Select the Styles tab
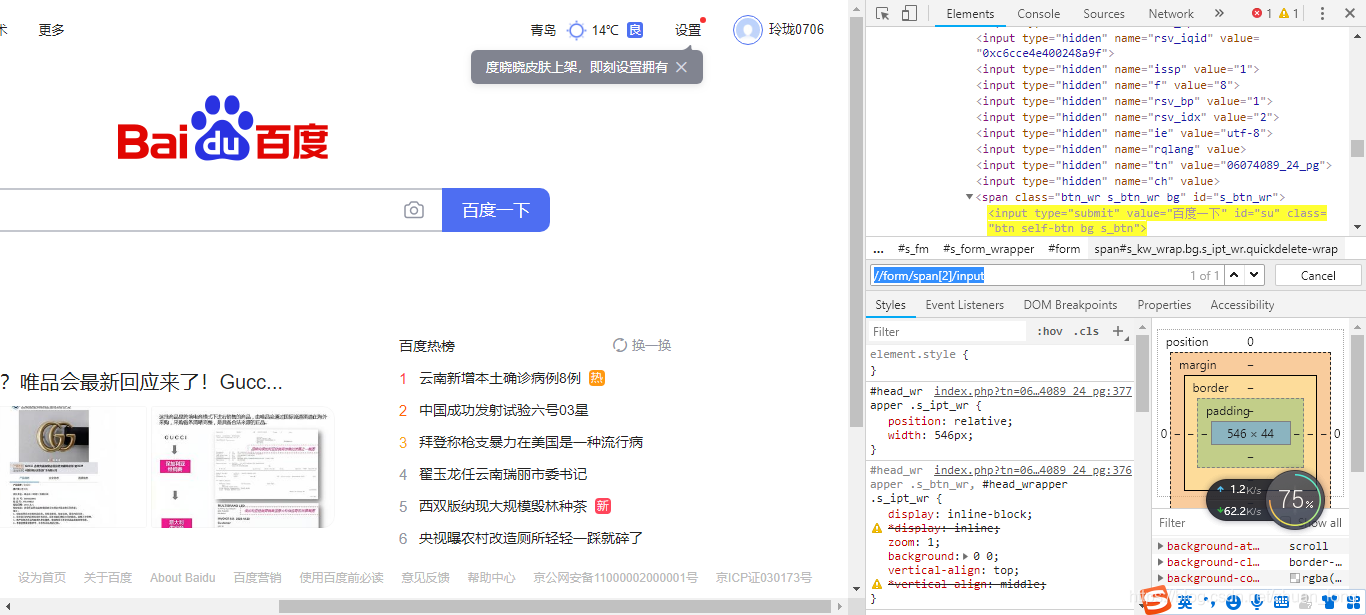Image resolution: width=1366 pixels, height=615 pixels. tap(890, 305)
